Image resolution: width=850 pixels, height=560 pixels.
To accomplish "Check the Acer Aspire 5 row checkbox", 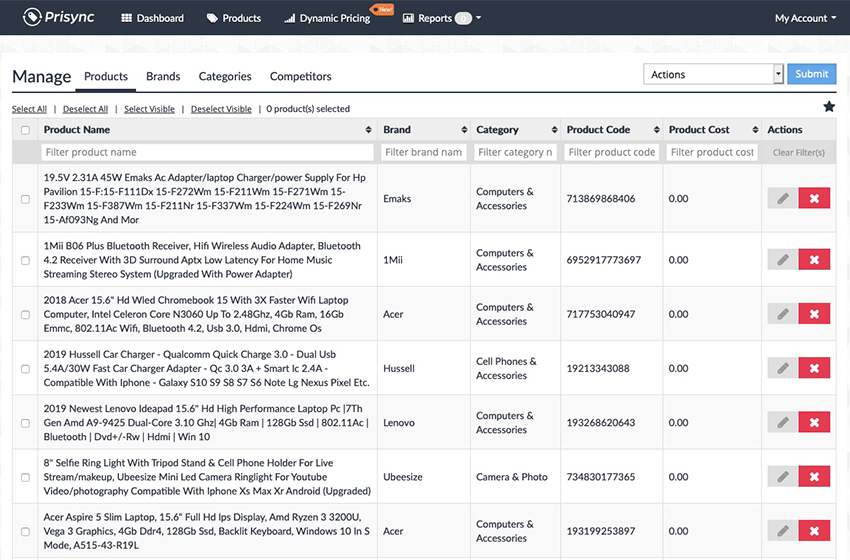I will coord(25,531).
